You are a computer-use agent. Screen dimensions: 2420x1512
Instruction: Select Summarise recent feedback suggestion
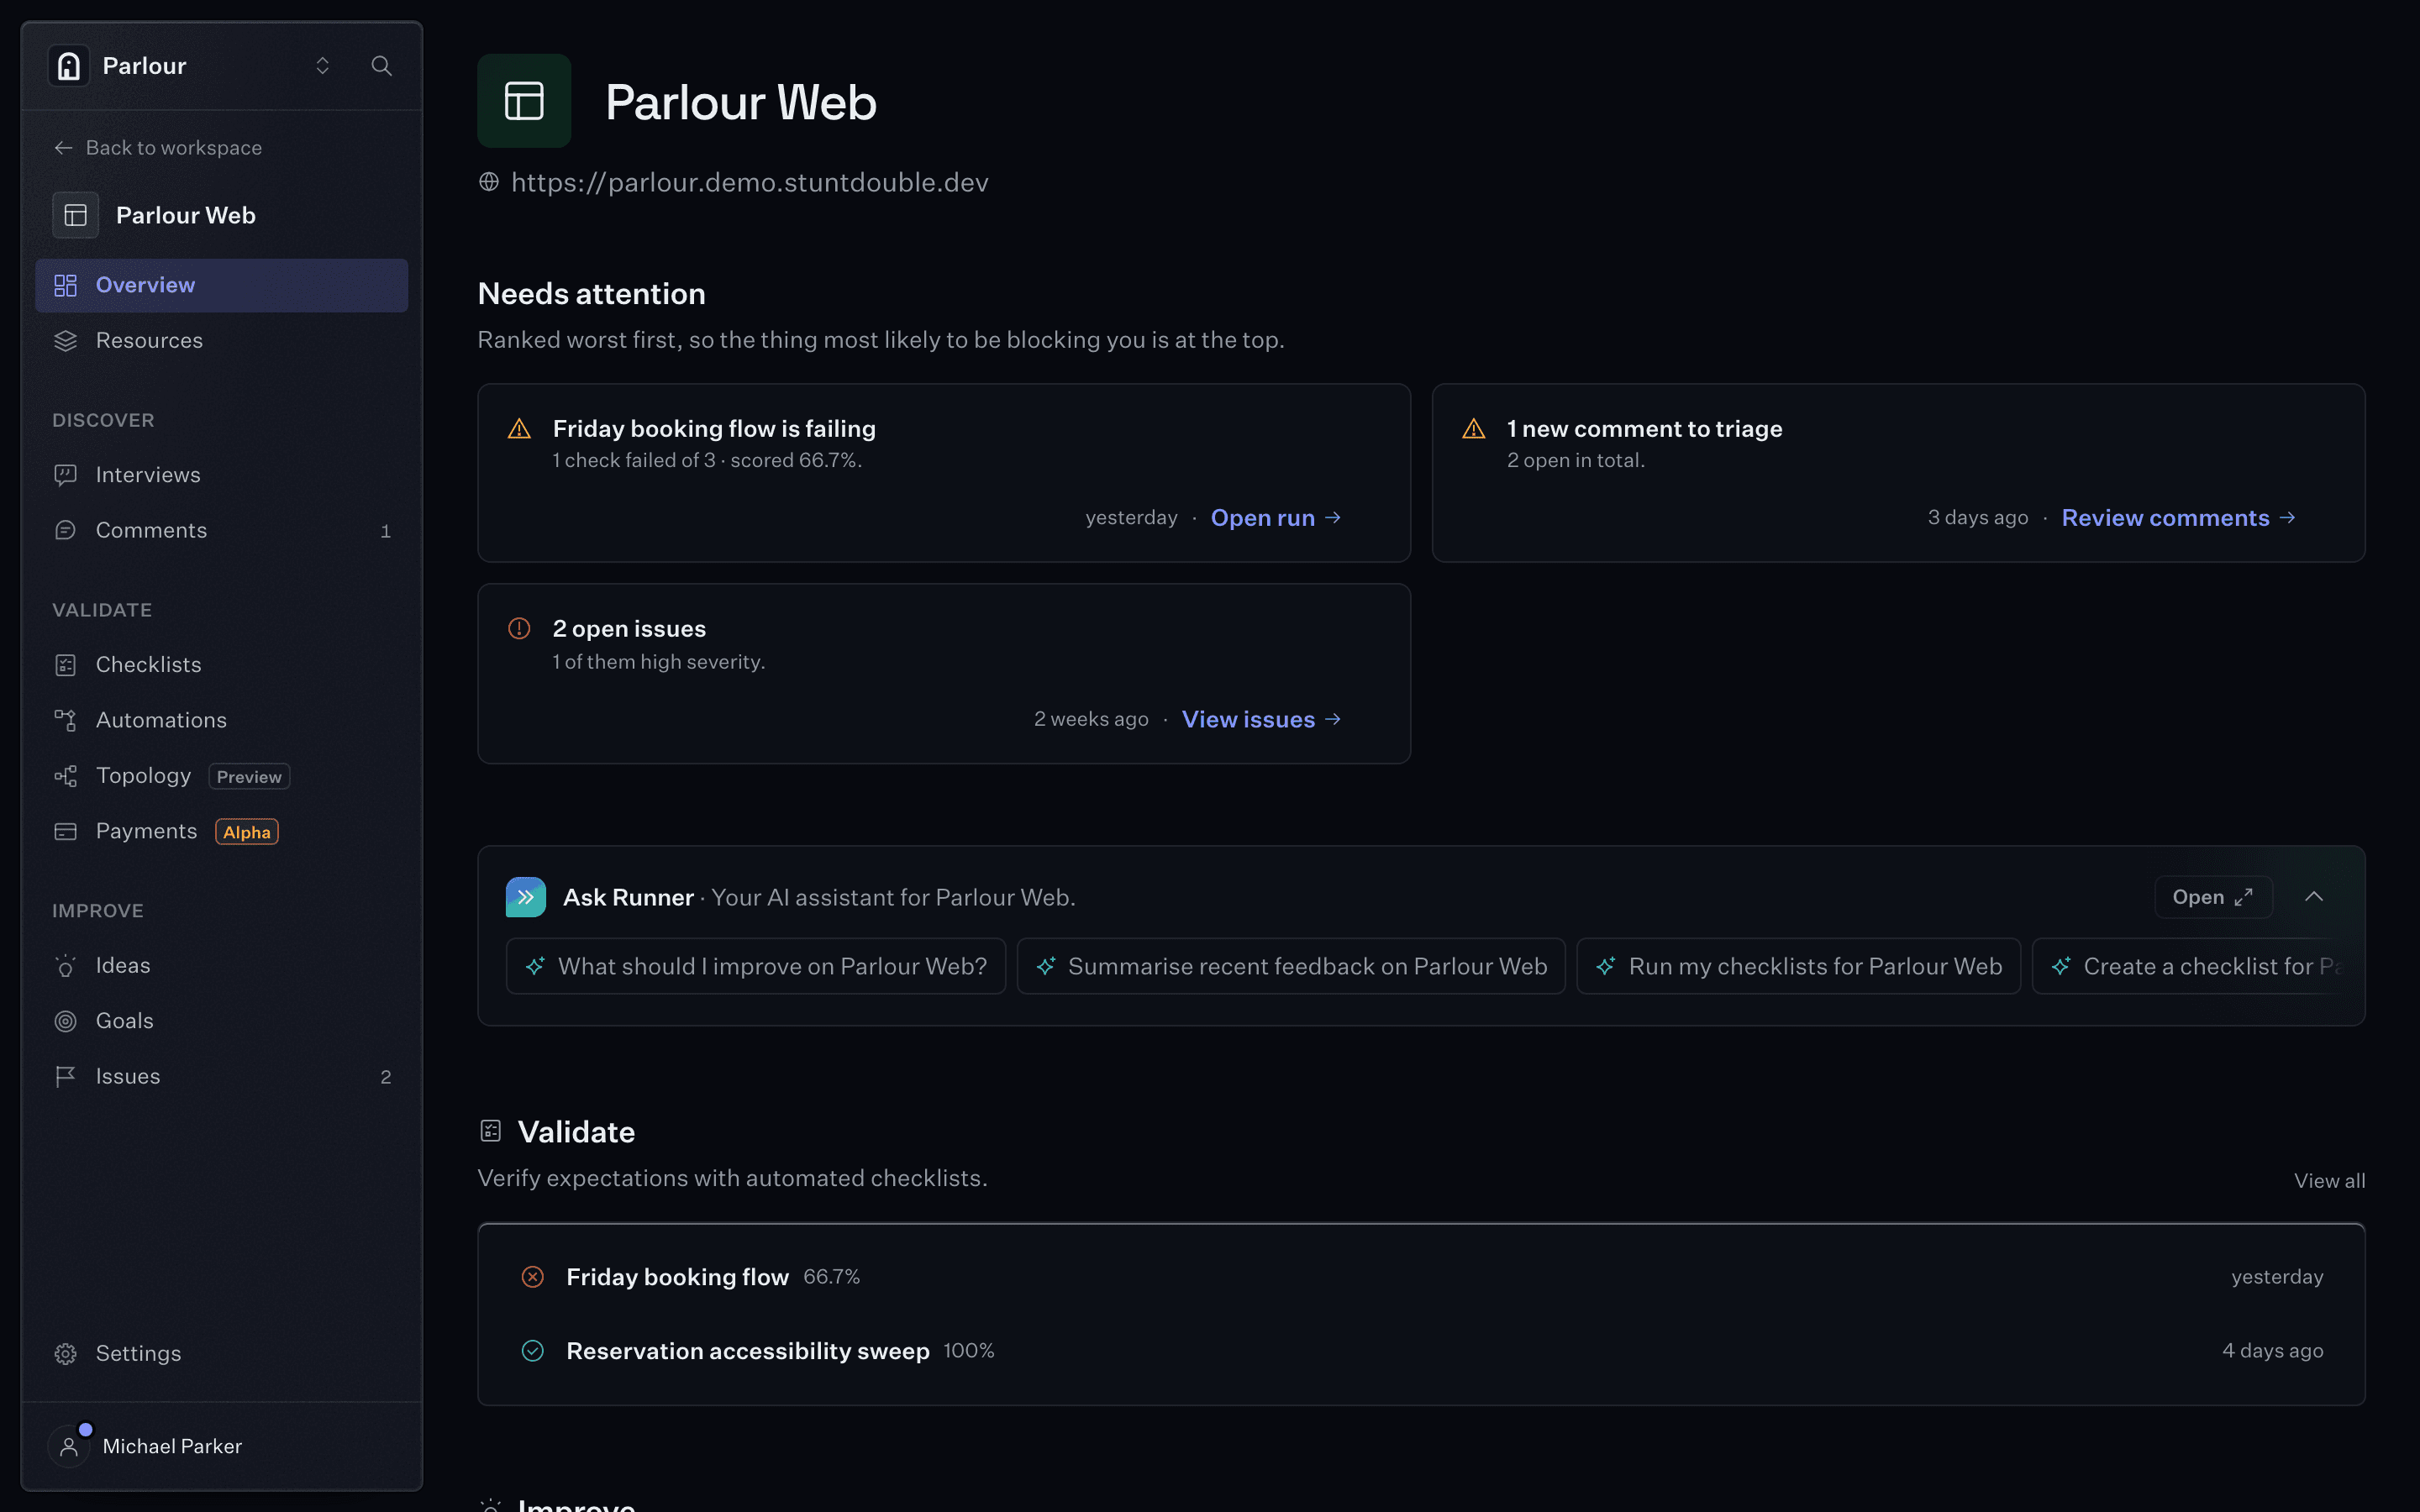[x=1291, y=966]
